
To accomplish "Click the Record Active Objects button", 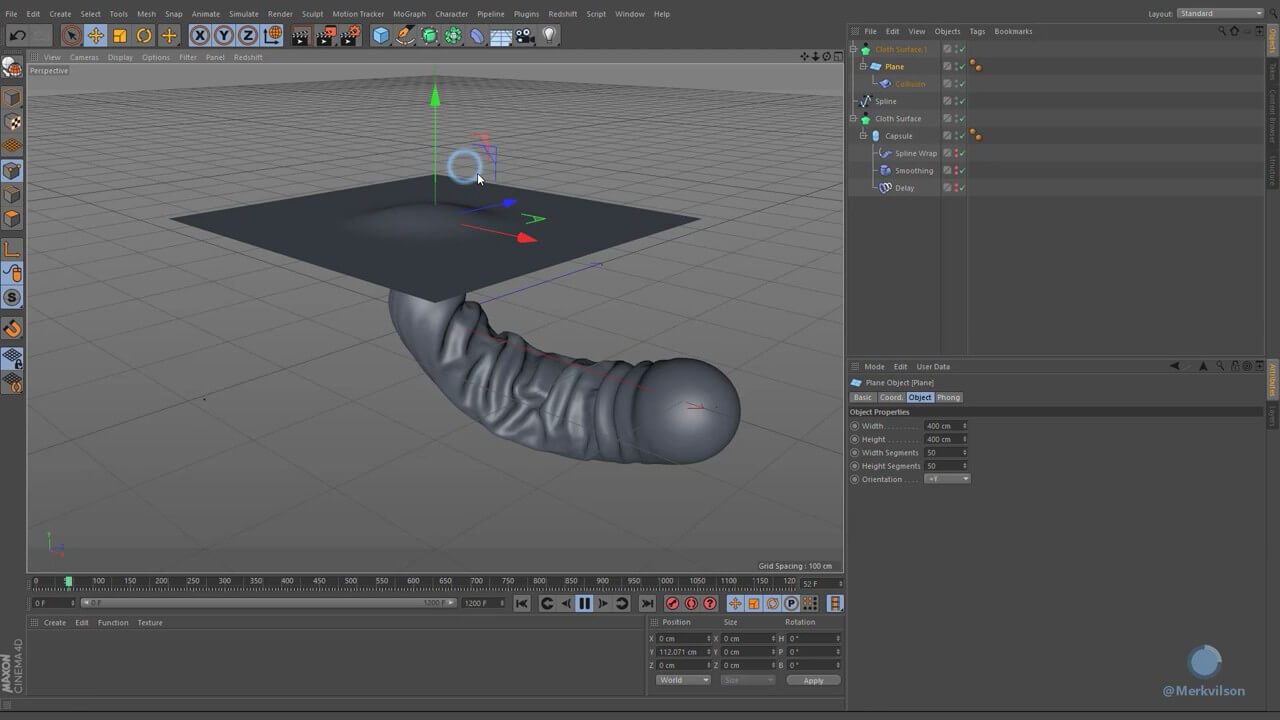I will pos(672,603).
